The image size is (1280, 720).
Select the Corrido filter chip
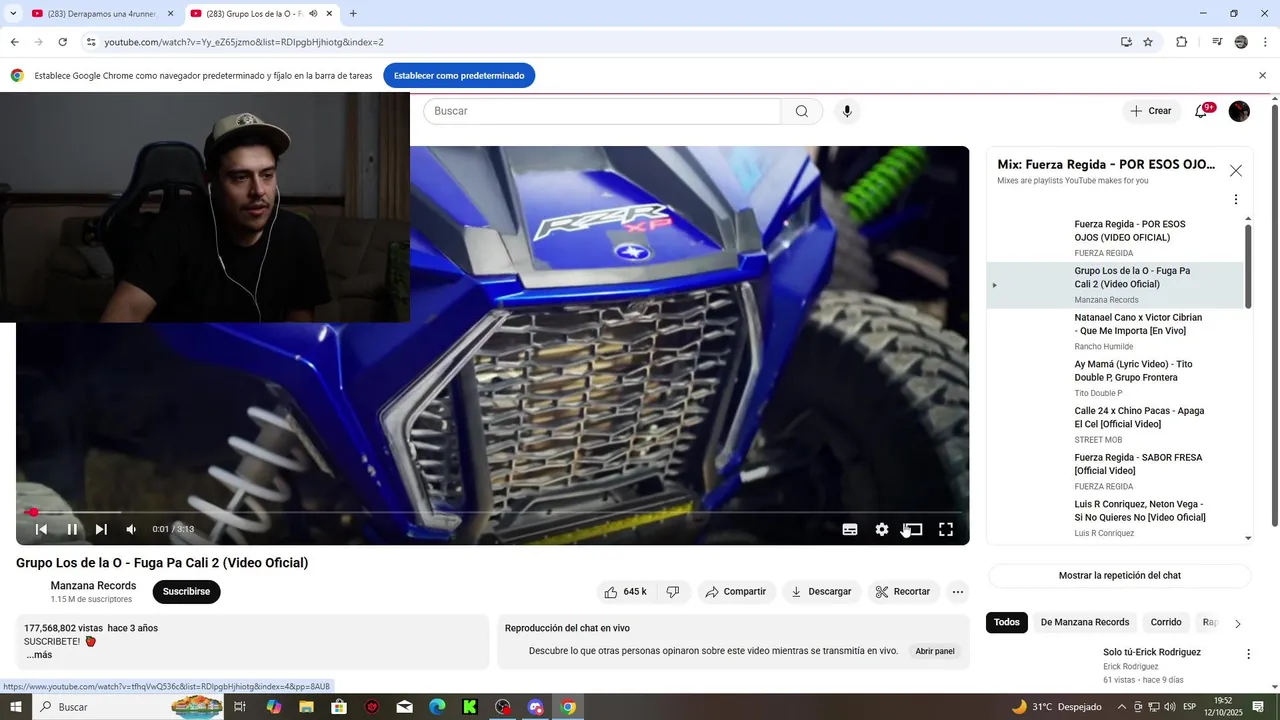(x=1166, y=622)
